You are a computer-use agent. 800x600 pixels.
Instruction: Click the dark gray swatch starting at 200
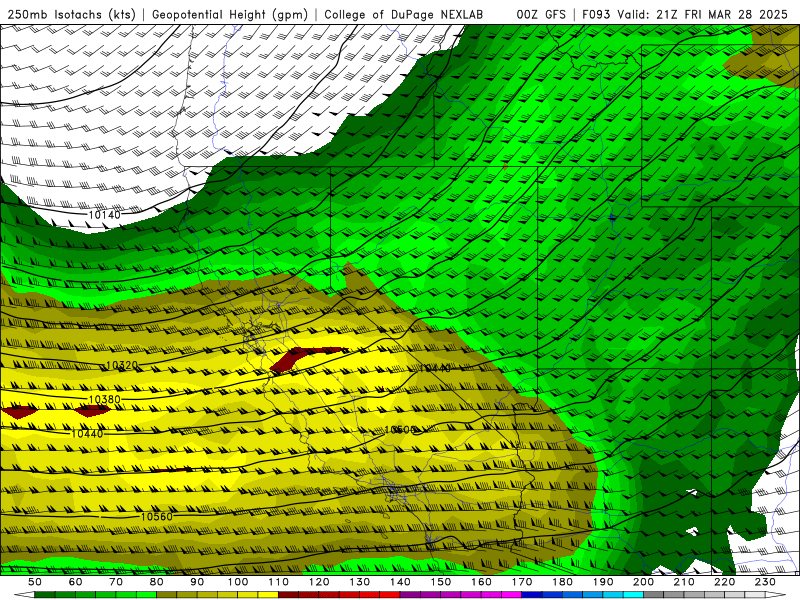coord(654,595)
